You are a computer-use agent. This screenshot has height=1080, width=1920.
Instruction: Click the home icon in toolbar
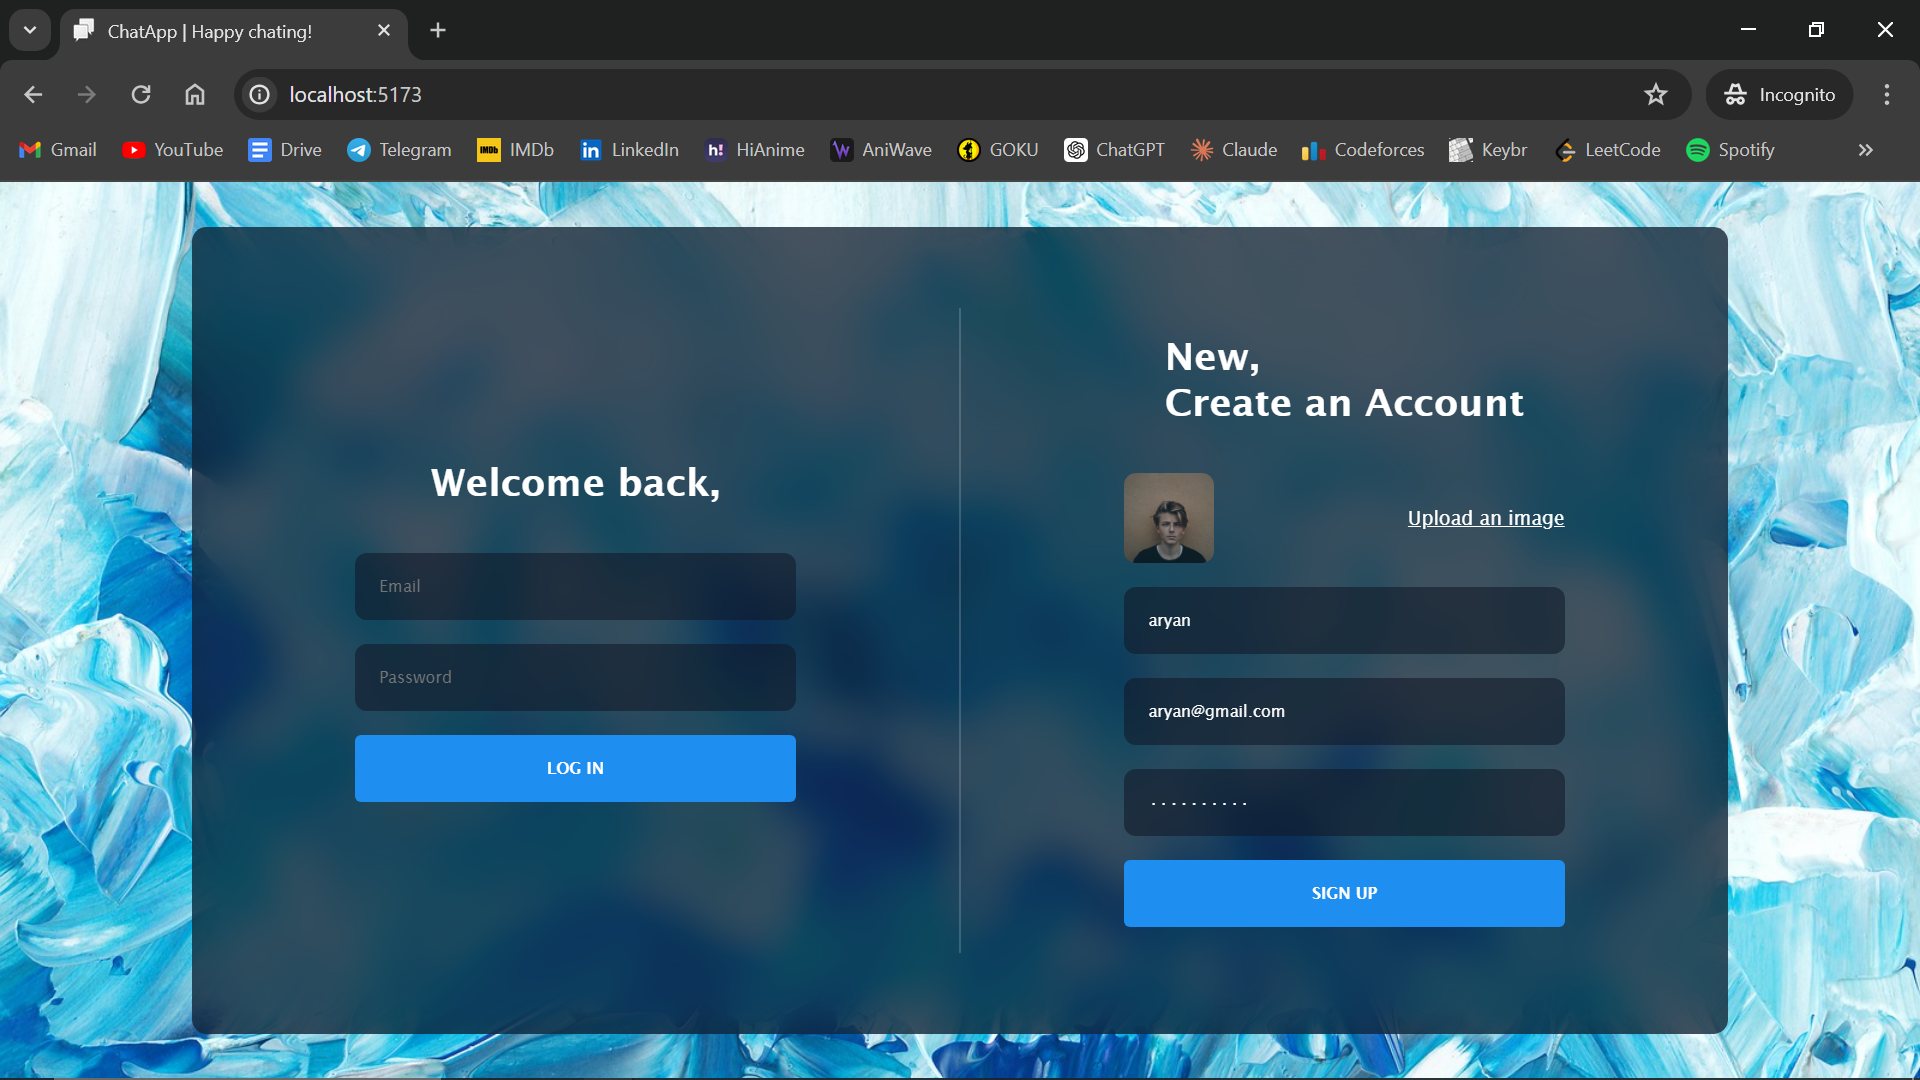pos(195,94)
